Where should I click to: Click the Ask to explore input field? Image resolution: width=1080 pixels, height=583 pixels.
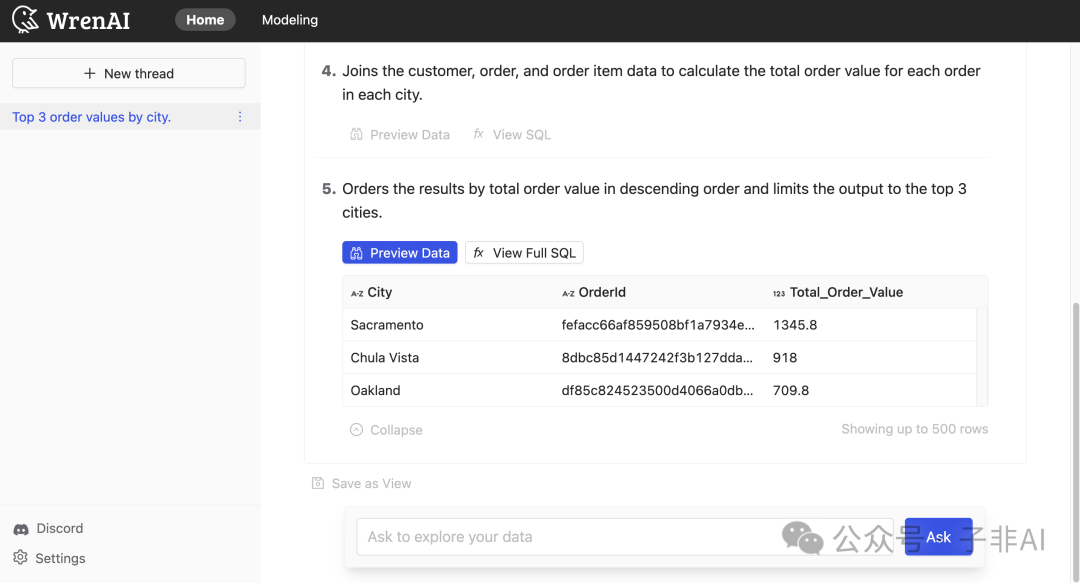570,537
